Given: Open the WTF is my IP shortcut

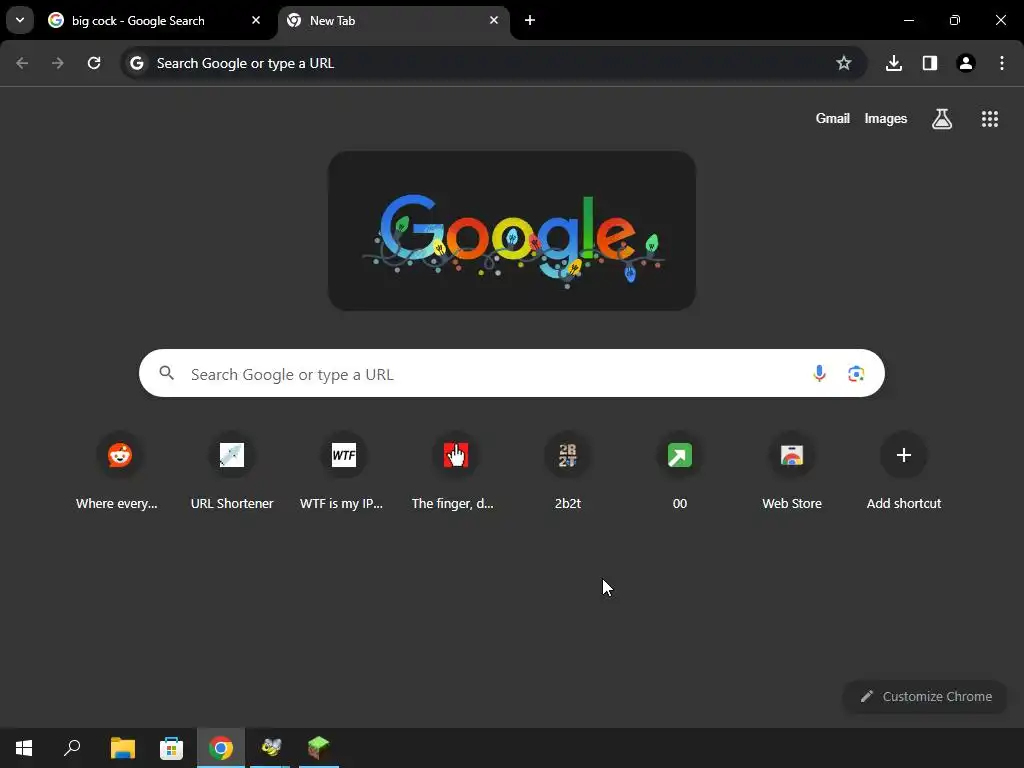Looking at the screenshot, I should (x=344, y=472).
